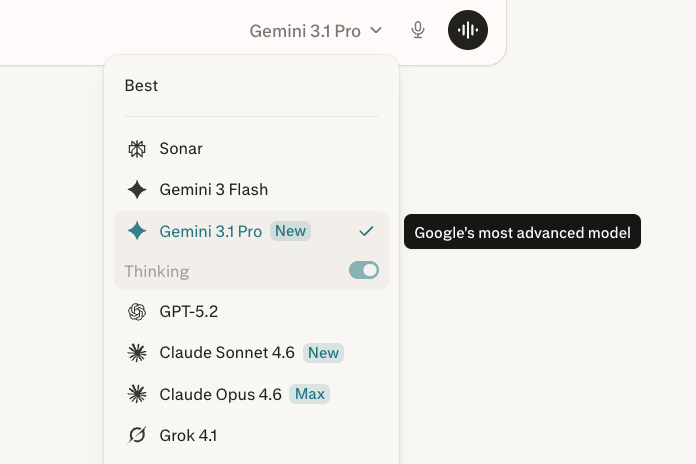Click the New badge on Claude Sonnet 4.6
Viewport: 696px width, 464px height.
coord(324,353)
